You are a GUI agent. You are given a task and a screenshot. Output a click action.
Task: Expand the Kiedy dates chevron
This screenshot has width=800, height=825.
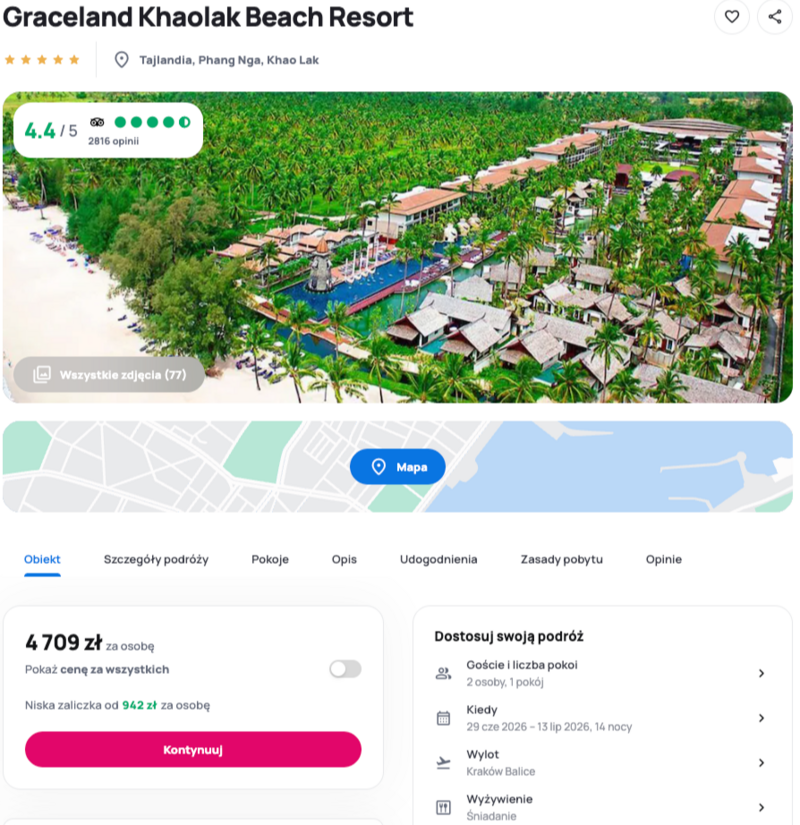tap(761, 718)
